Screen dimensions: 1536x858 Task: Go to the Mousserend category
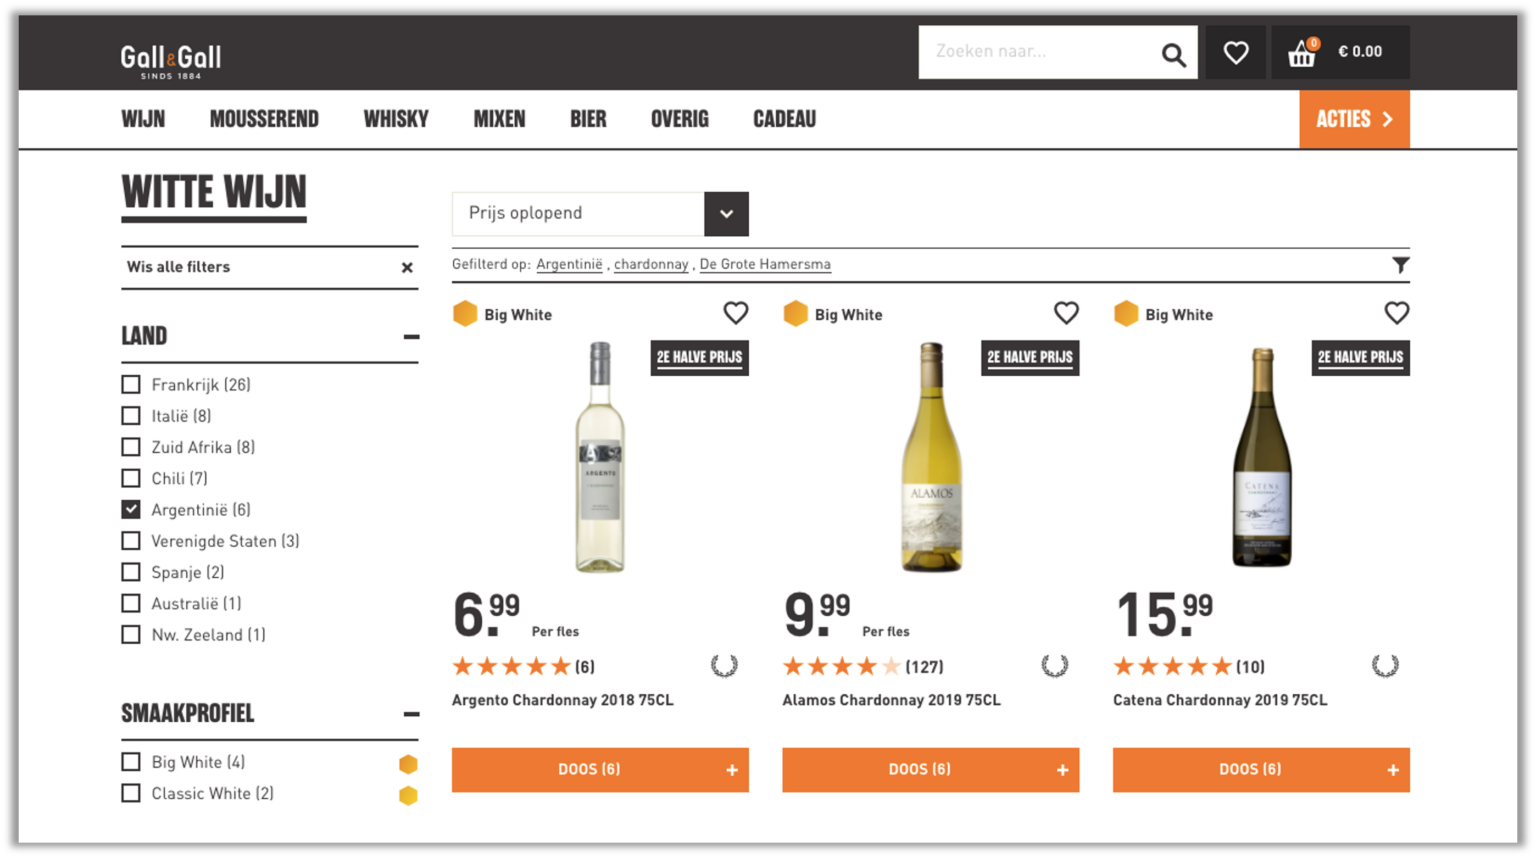coord(264,120)
